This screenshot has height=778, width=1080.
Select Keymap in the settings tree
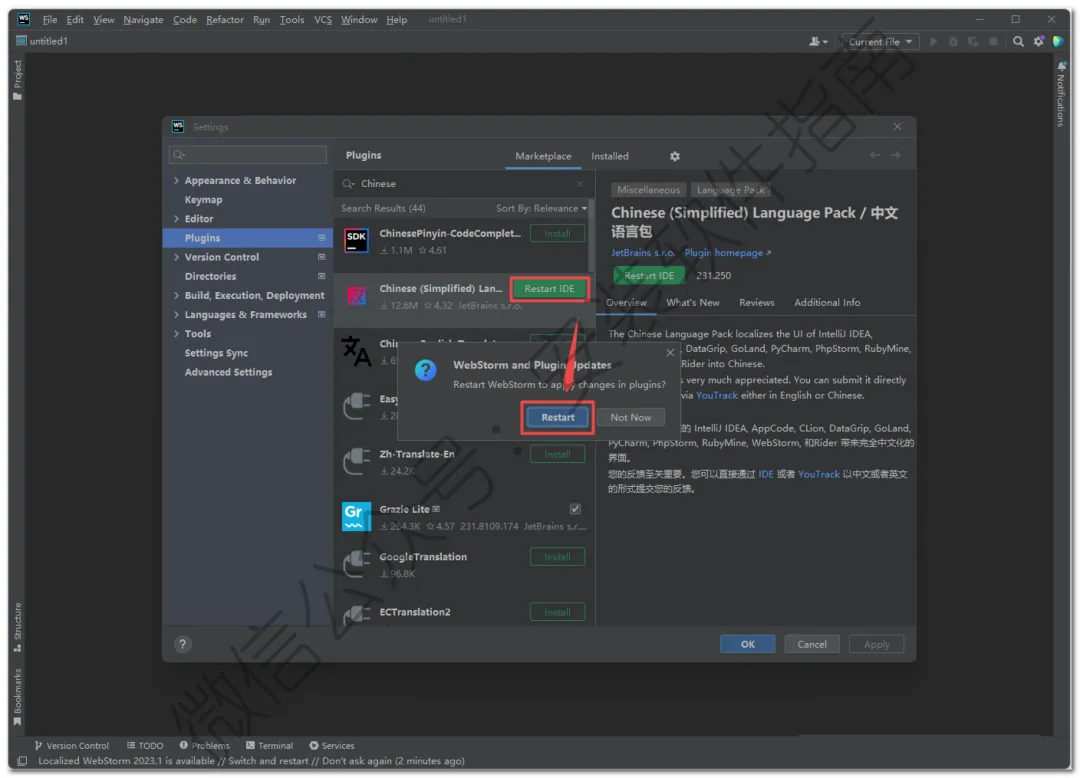coord(203,200)
